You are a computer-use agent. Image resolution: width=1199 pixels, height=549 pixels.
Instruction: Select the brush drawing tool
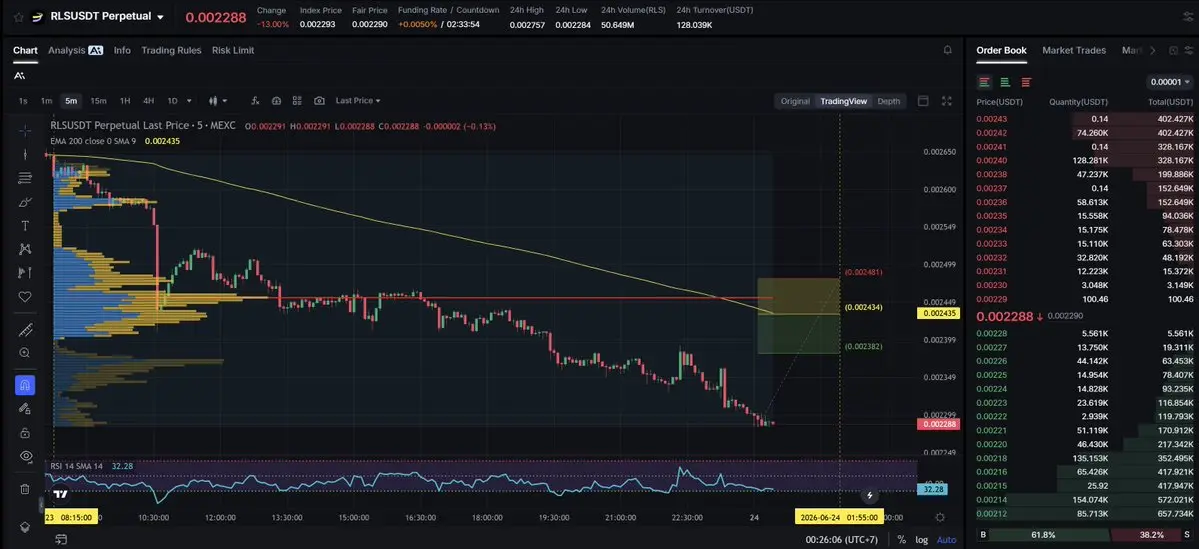point(25,202)
